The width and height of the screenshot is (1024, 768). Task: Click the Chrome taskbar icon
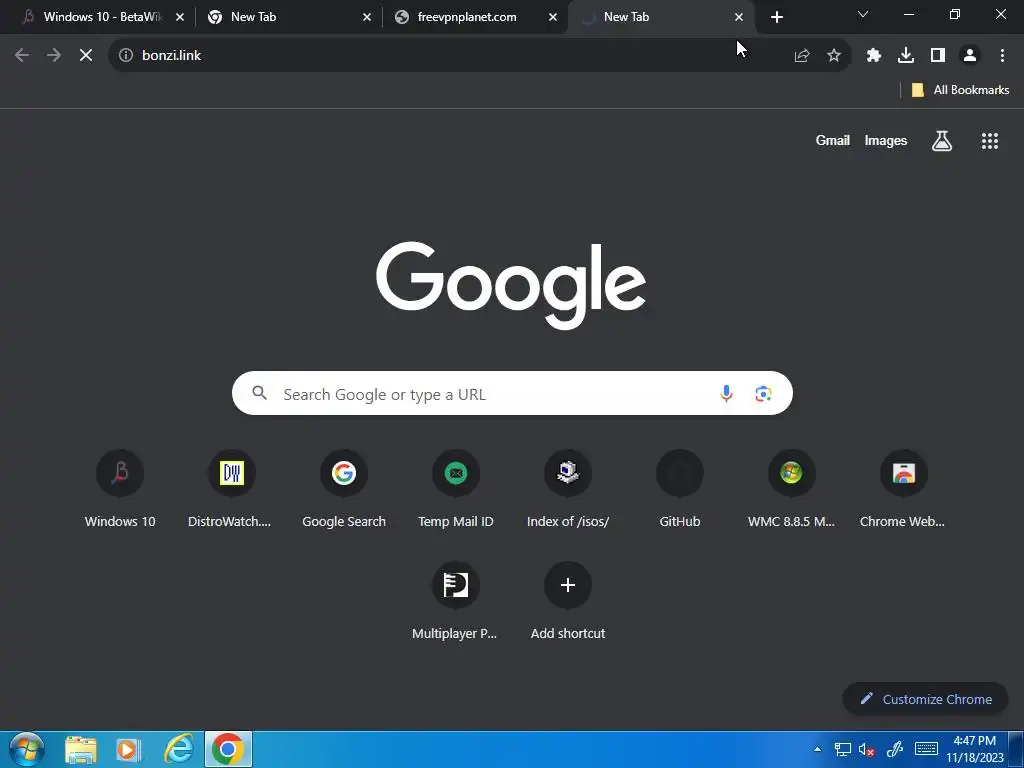click(228, 749)
